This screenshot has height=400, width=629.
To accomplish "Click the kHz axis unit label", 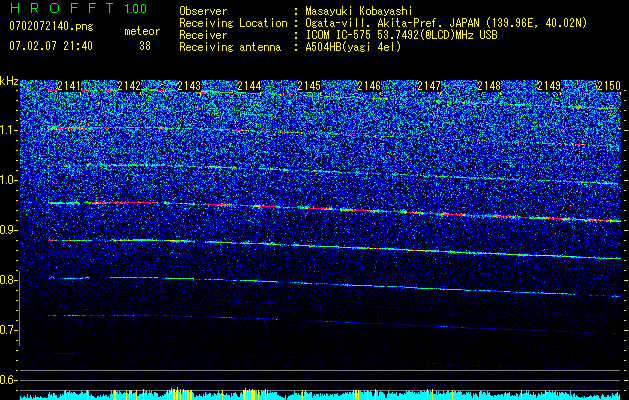I will tap(9, 81).
